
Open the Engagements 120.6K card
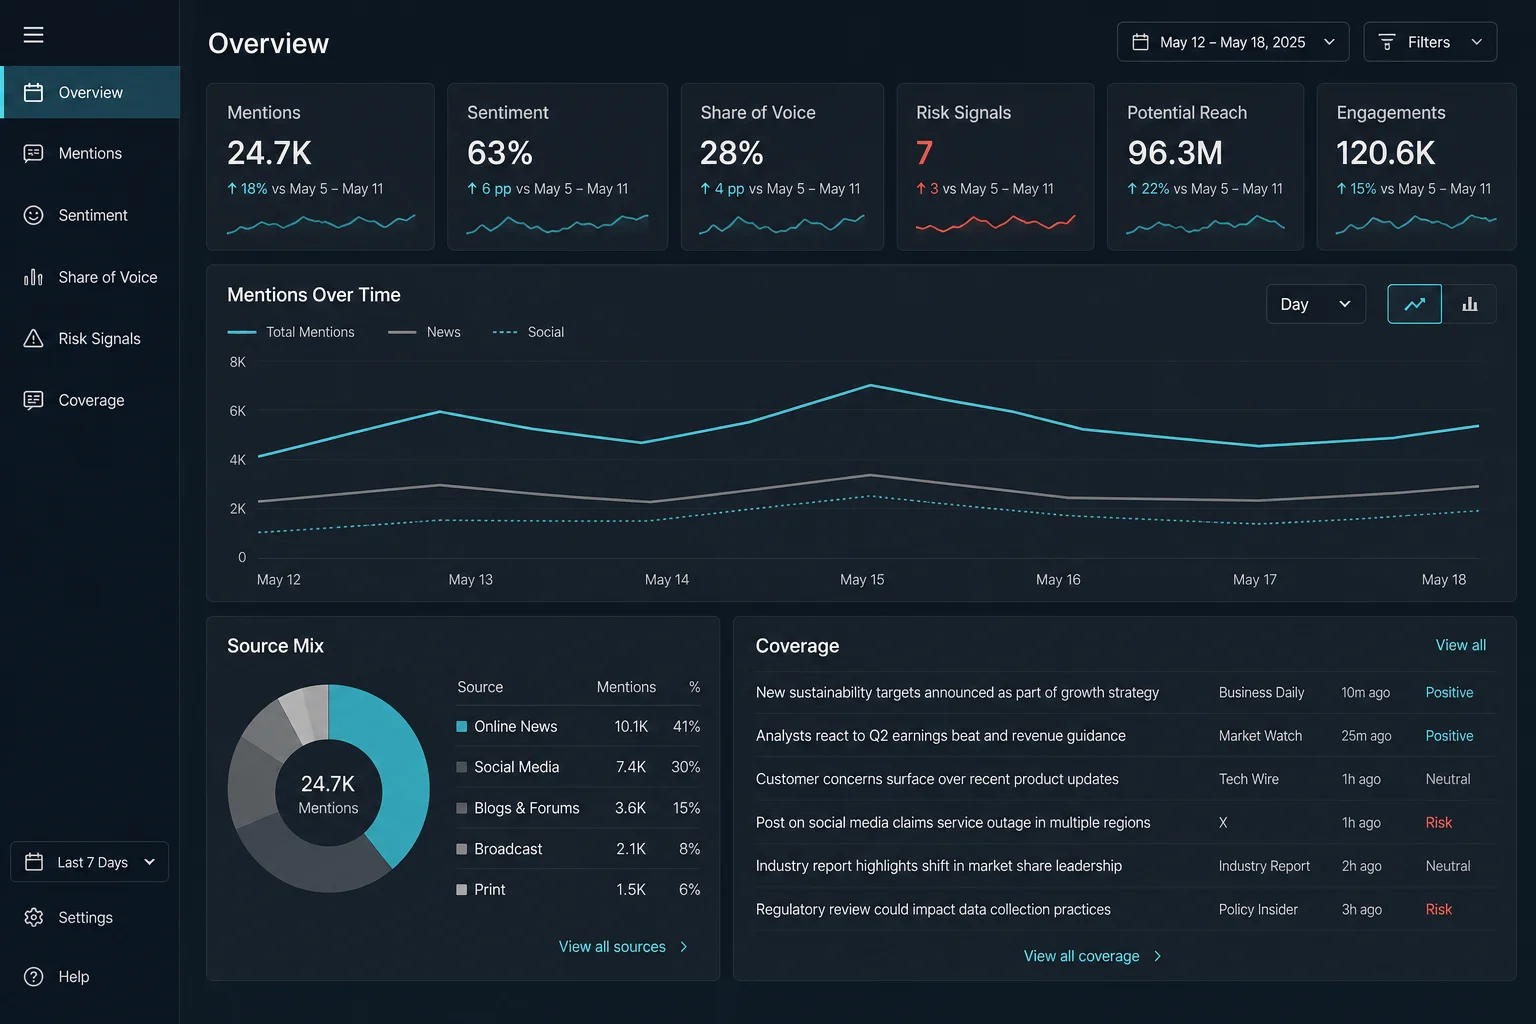tap(1416, 166)
